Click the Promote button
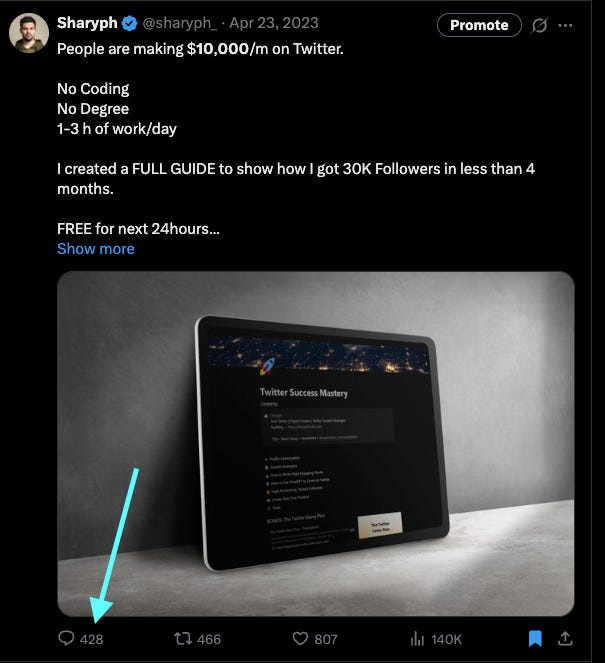 pyautogui.click(x=479, y=25)
